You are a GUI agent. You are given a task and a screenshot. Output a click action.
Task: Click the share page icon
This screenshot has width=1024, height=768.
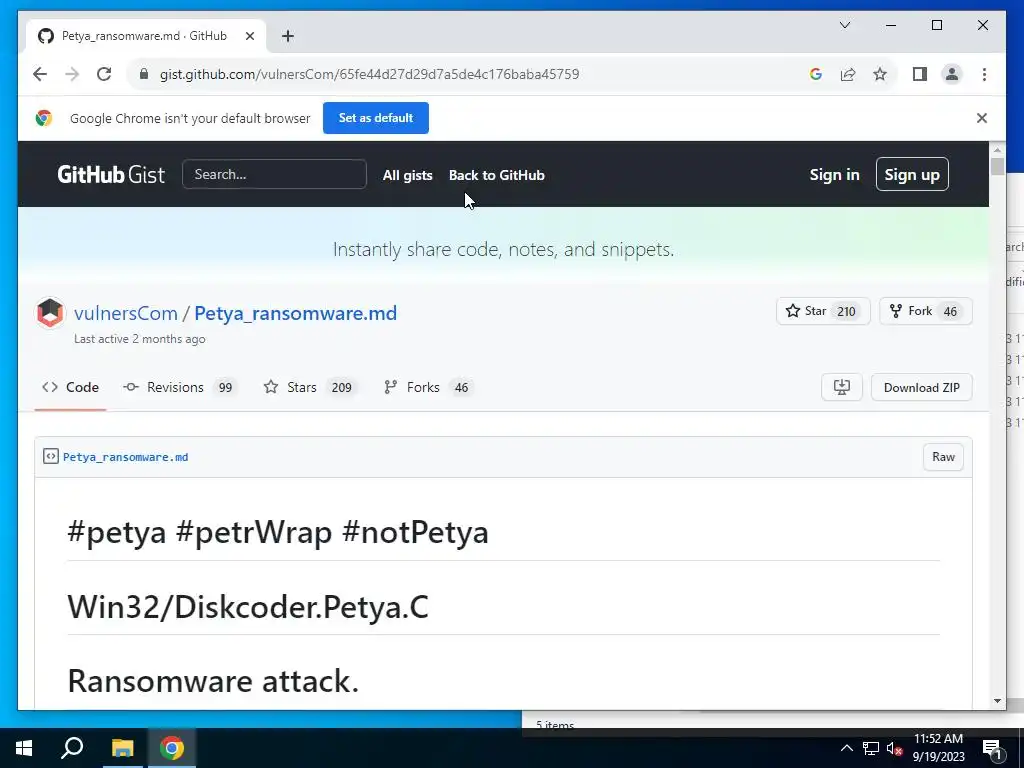pos(848,74)
